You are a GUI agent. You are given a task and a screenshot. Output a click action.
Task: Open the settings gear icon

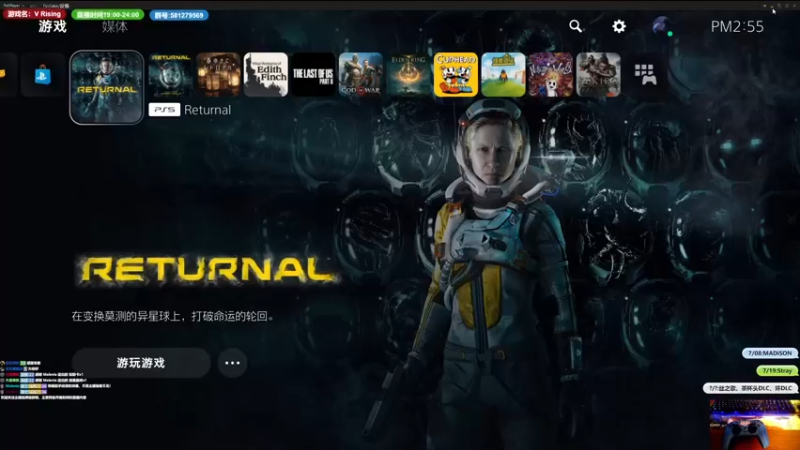pyautogui.click(x=619, y=26)
